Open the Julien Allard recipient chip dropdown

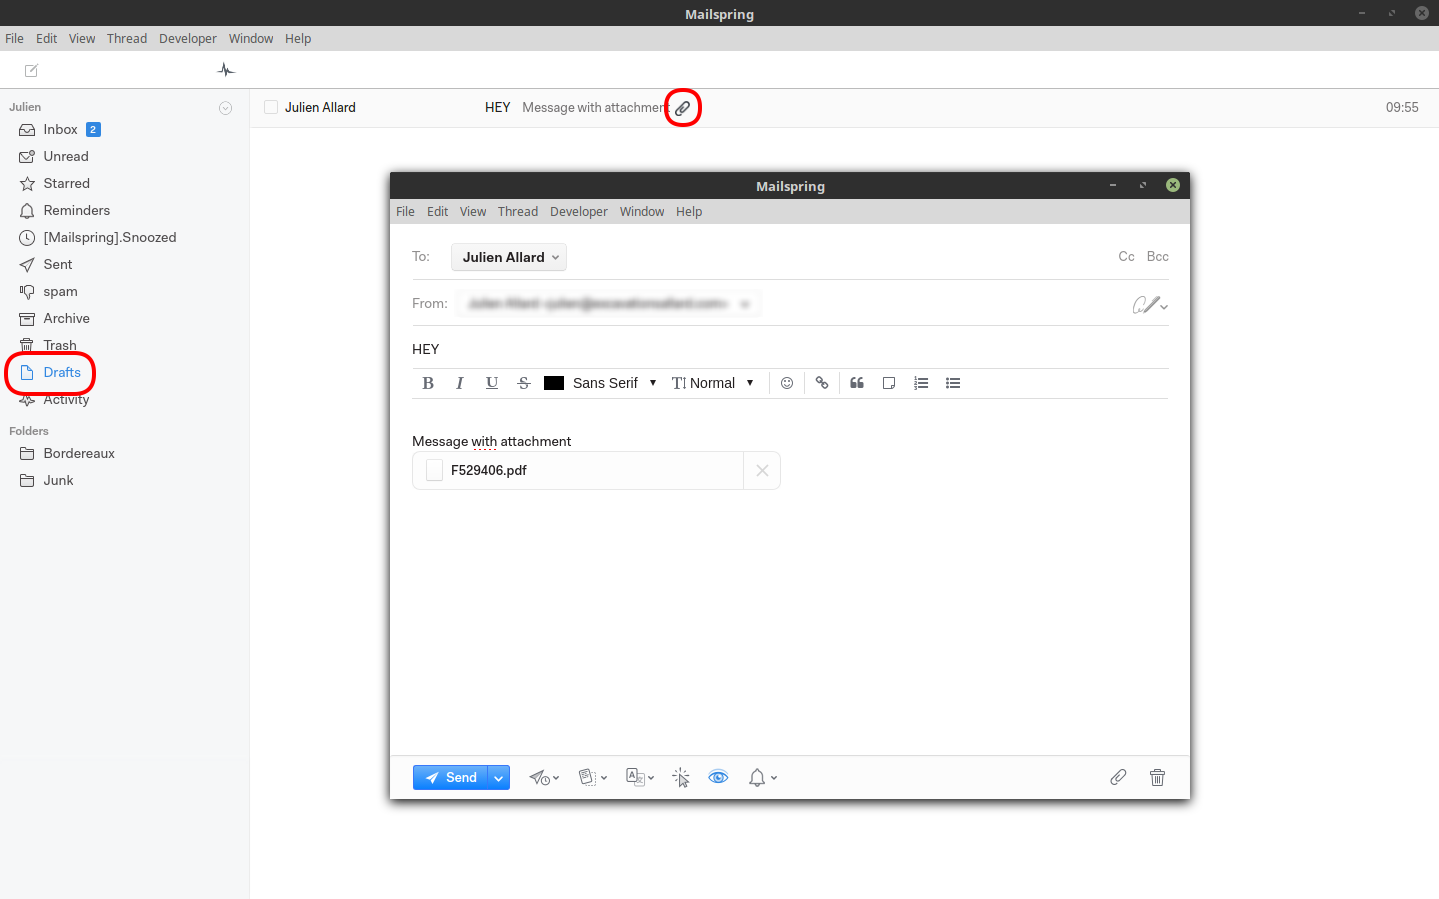[508, 257]
